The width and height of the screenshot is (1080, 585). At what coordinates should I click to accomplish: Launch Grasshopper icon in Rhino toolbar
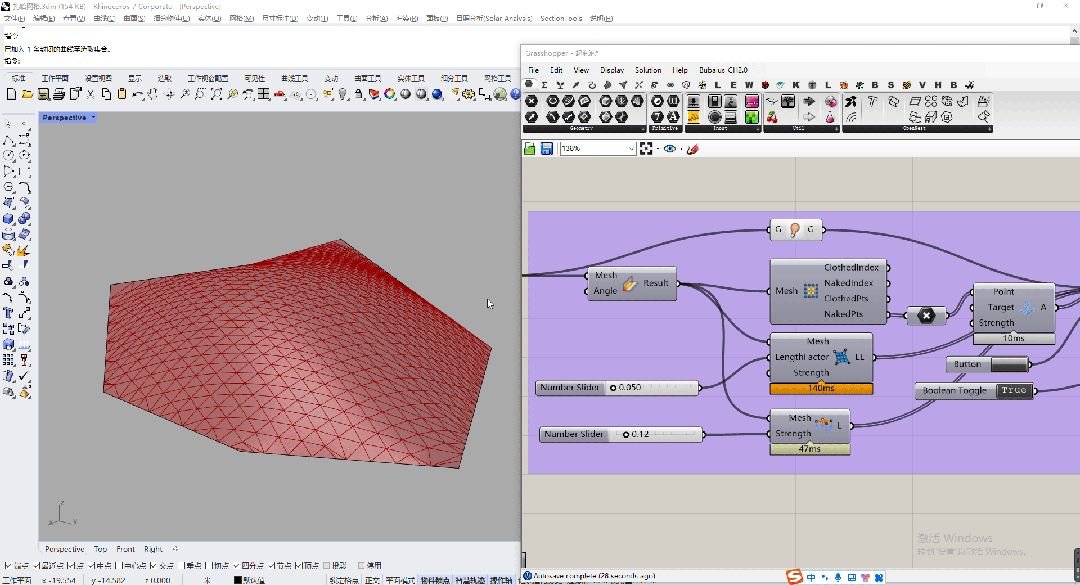(x=500, y=94)
